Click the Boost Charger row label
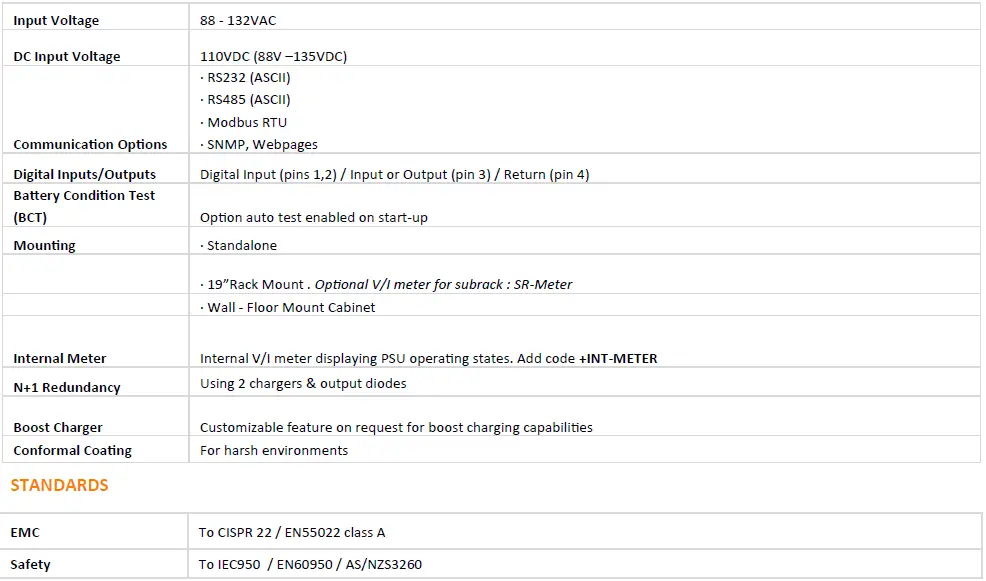 click(58, 427)
